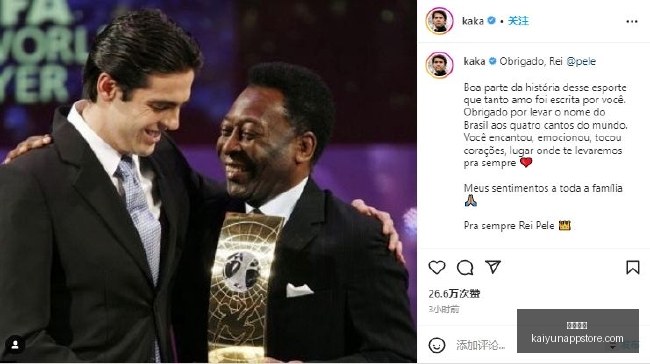
Task: Follow kaka using the 关注 button
Action: [518, 21]
